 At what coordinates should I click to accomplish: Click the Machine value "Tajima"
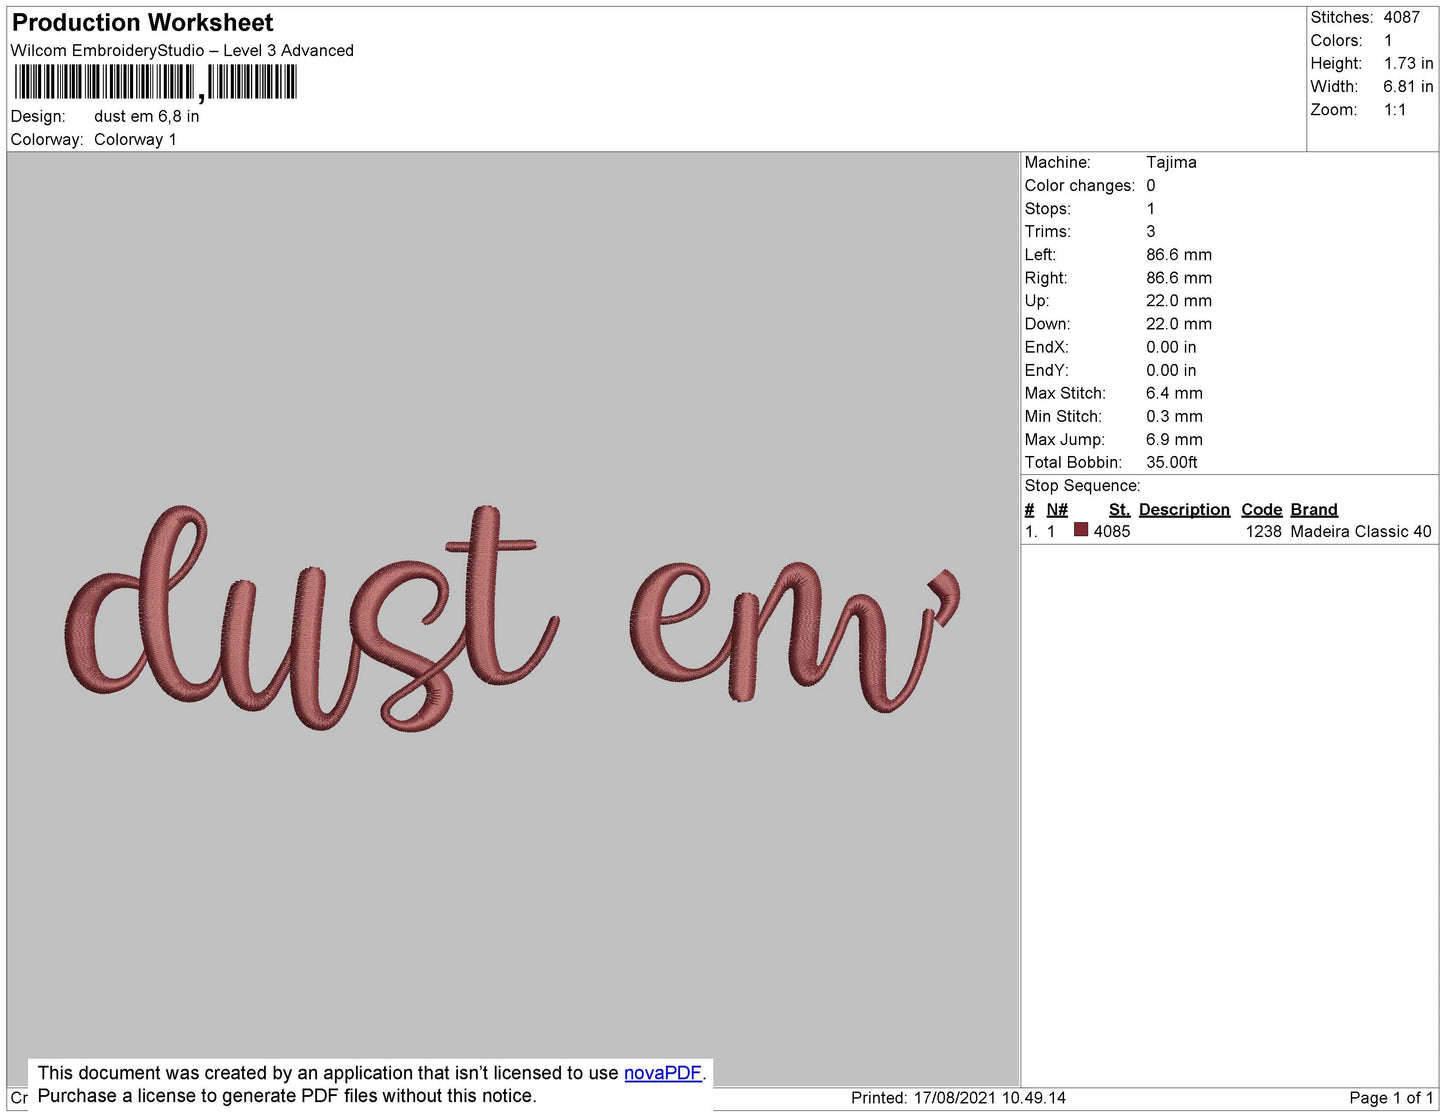(x=1171, y=162)
